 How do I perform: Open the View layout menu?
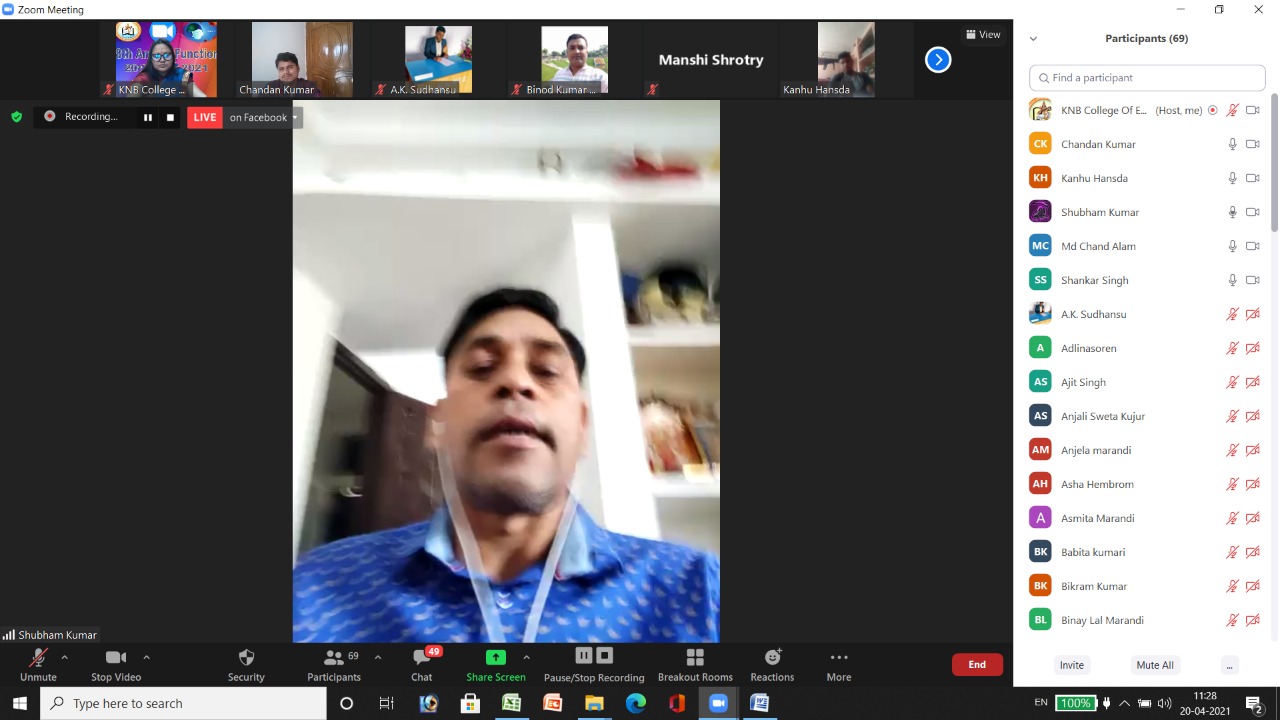[983, 34]
